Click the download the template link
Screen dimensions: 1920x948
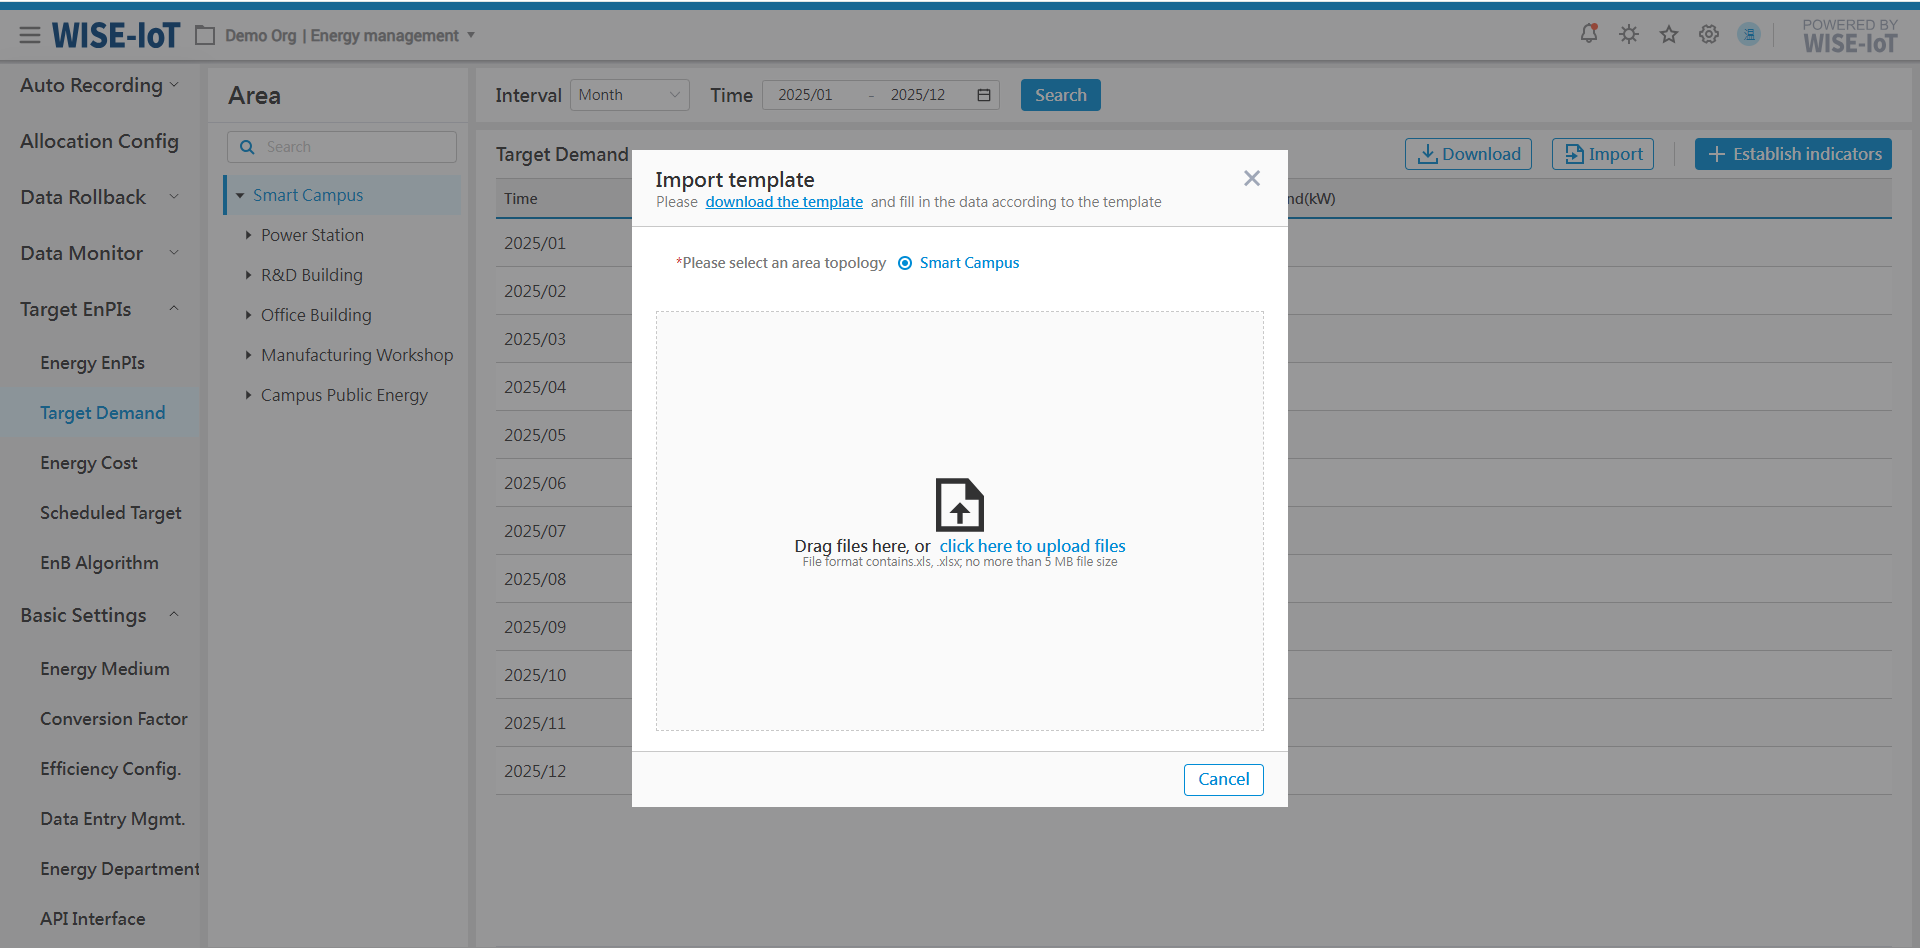(783, 202)
